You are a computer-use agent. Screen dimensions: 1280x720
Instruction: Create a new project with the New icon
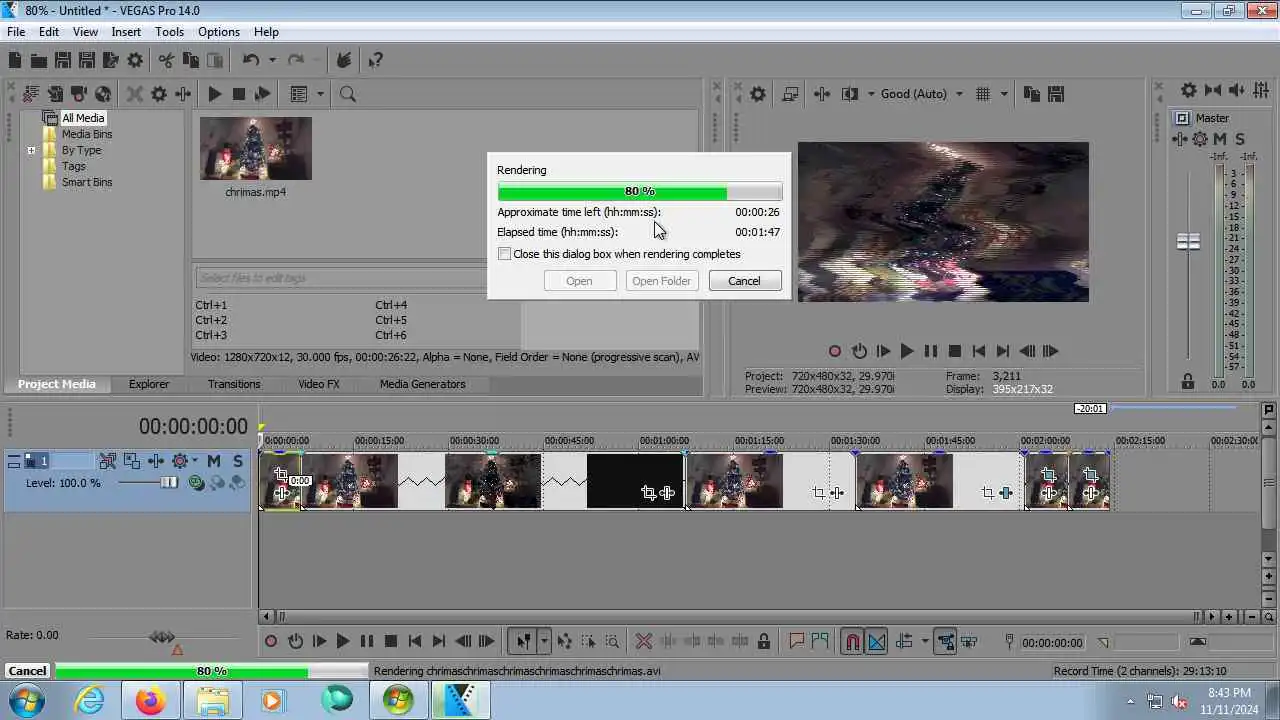click(15, 60)
